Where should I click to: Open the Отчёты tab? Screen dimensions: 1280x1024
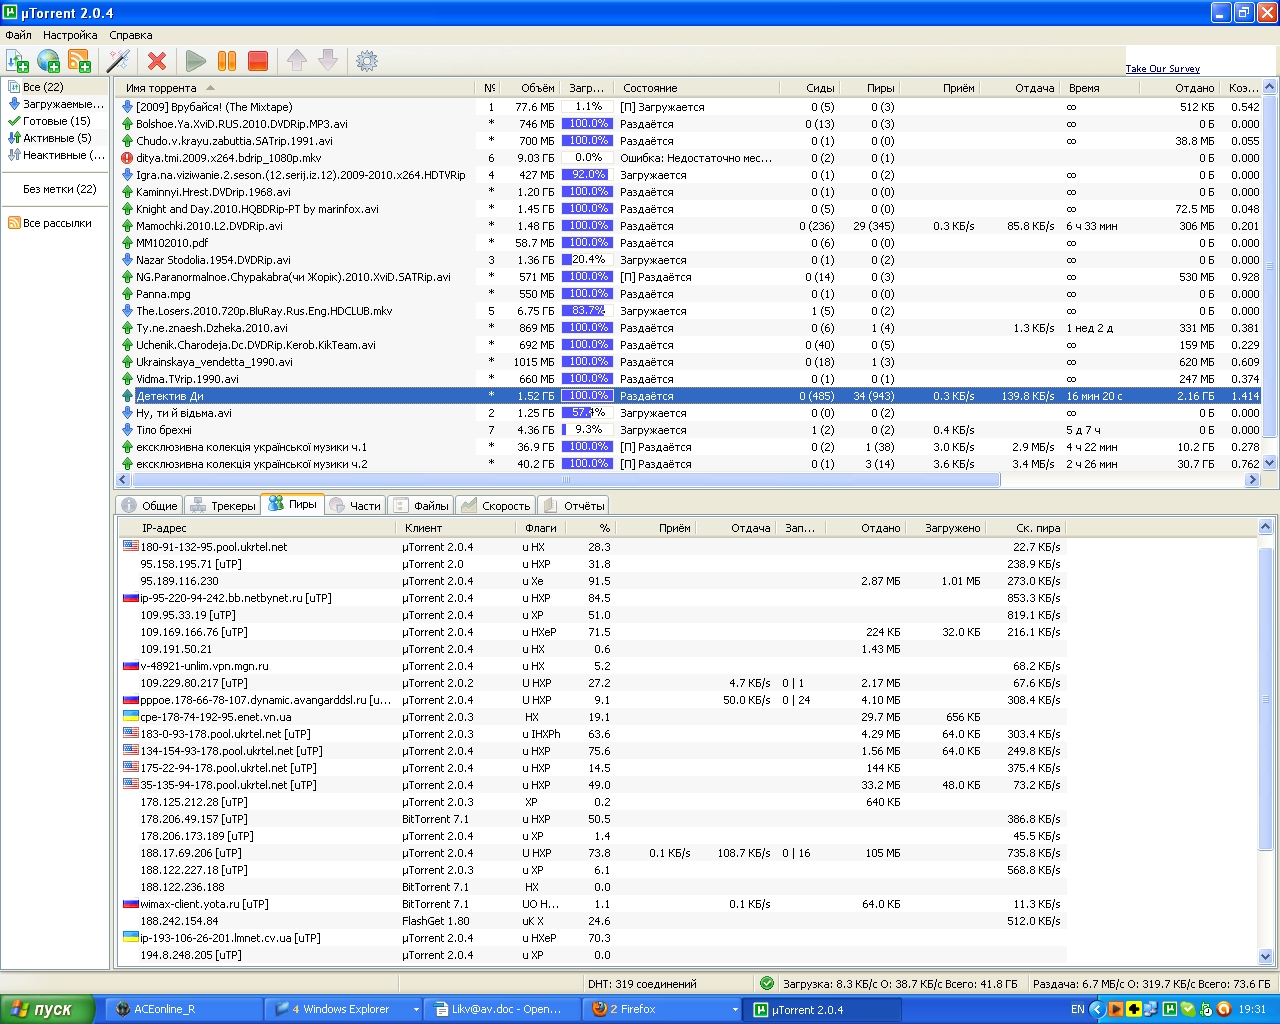click(x=574, y=506)
